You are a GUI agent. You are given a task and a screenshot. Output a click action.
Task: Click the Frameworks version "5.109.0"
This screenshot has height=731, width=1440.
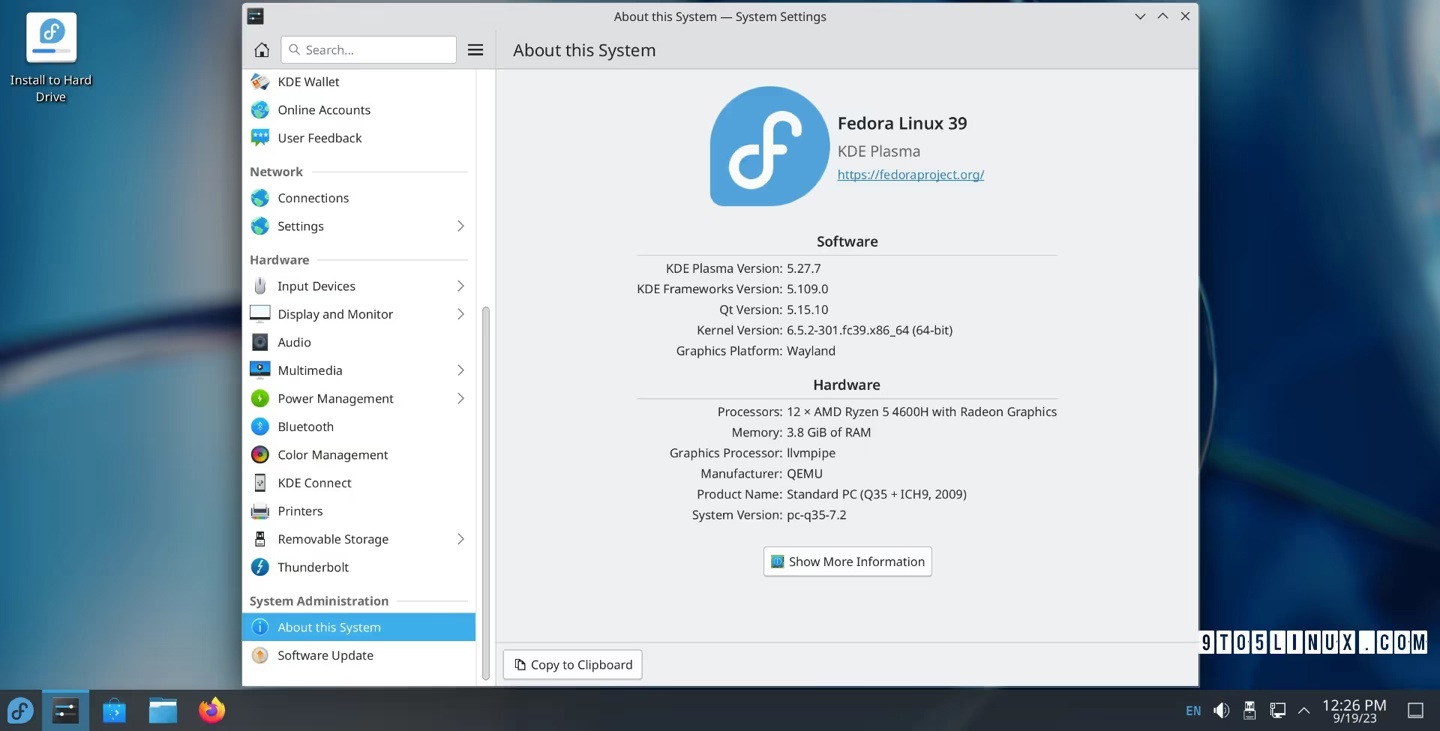(x=807, y=289)
